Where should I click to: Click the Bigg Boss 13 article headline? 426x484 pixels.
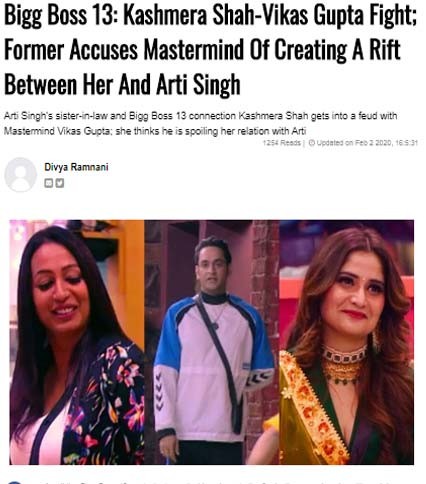pos(210,50)
